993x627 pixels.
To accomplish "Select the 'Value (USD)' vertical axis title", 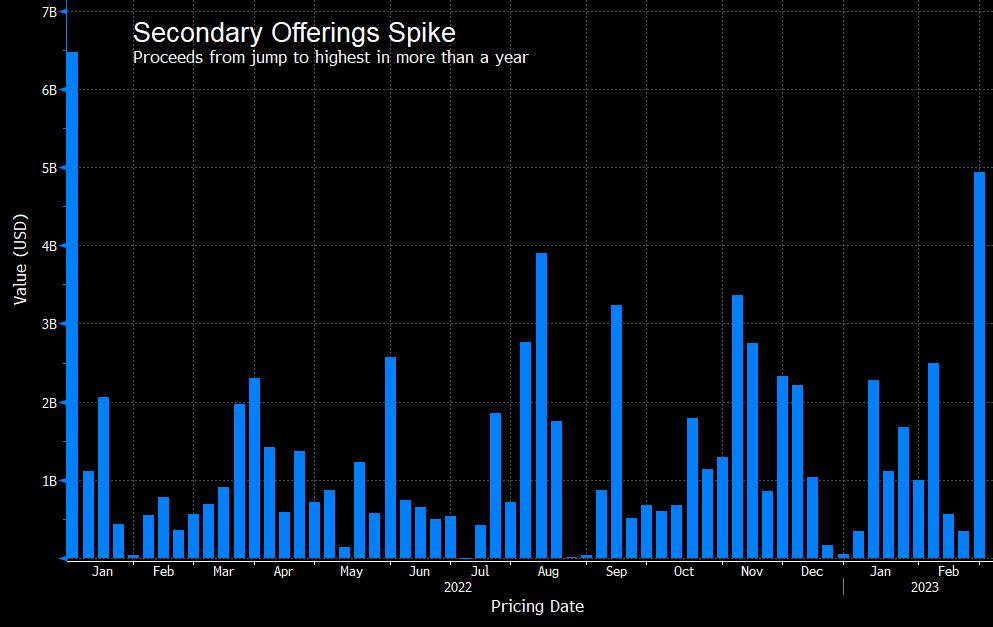I will [20, 260].
